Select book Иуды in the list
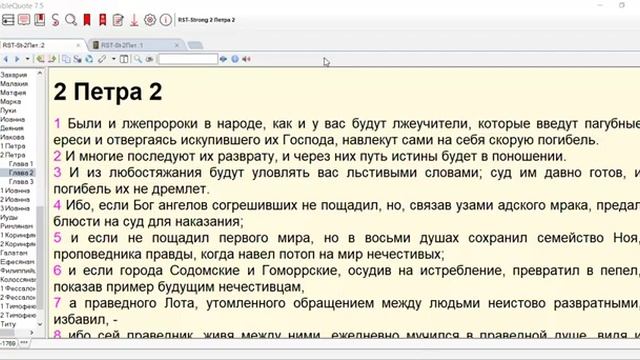 tap(9, 217)
